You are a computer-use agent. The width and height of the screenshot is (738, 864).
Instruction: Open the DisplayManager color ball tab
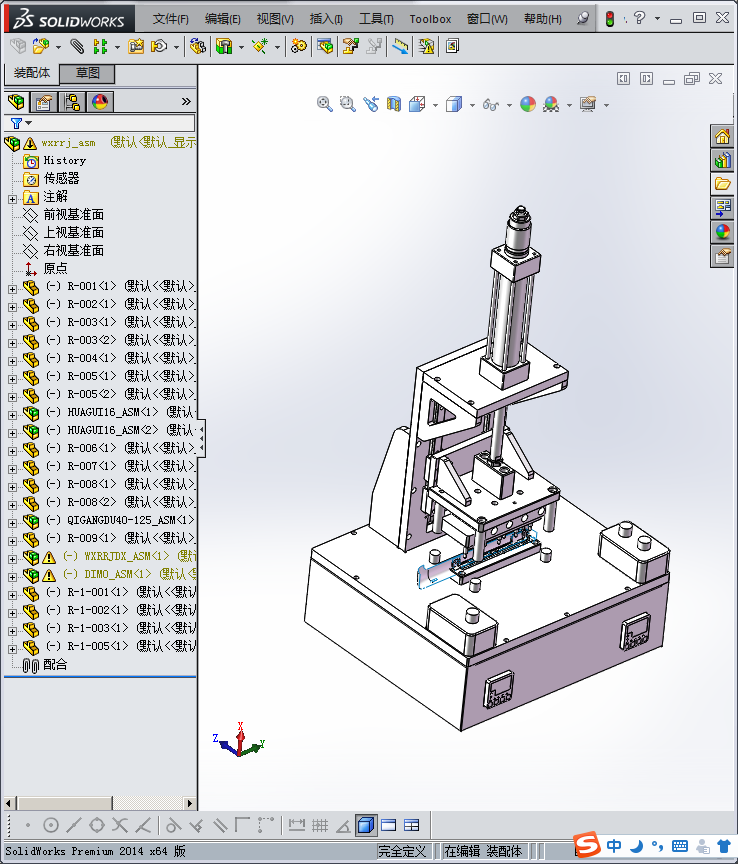pyautogui.click(x=100, y=102)
